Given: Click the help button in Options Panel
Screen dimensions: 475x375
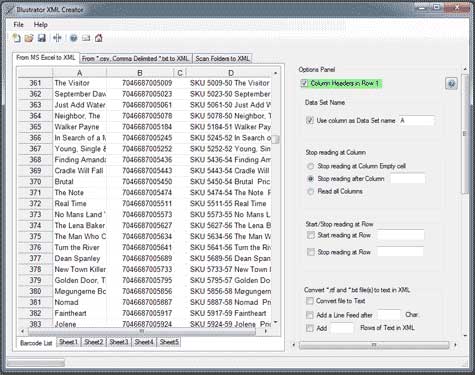Looking at the screenshot, I should [x=451, y=84].
